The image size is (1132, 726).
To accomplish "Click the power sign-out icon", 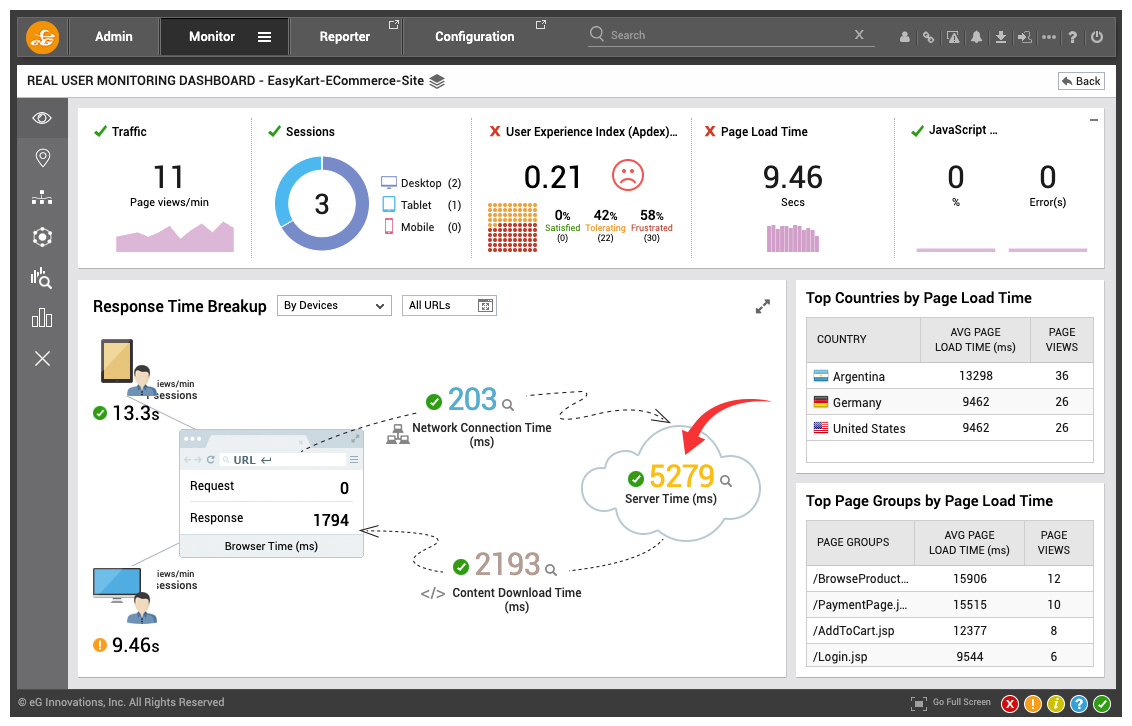I will click(x=1097, y=37).
